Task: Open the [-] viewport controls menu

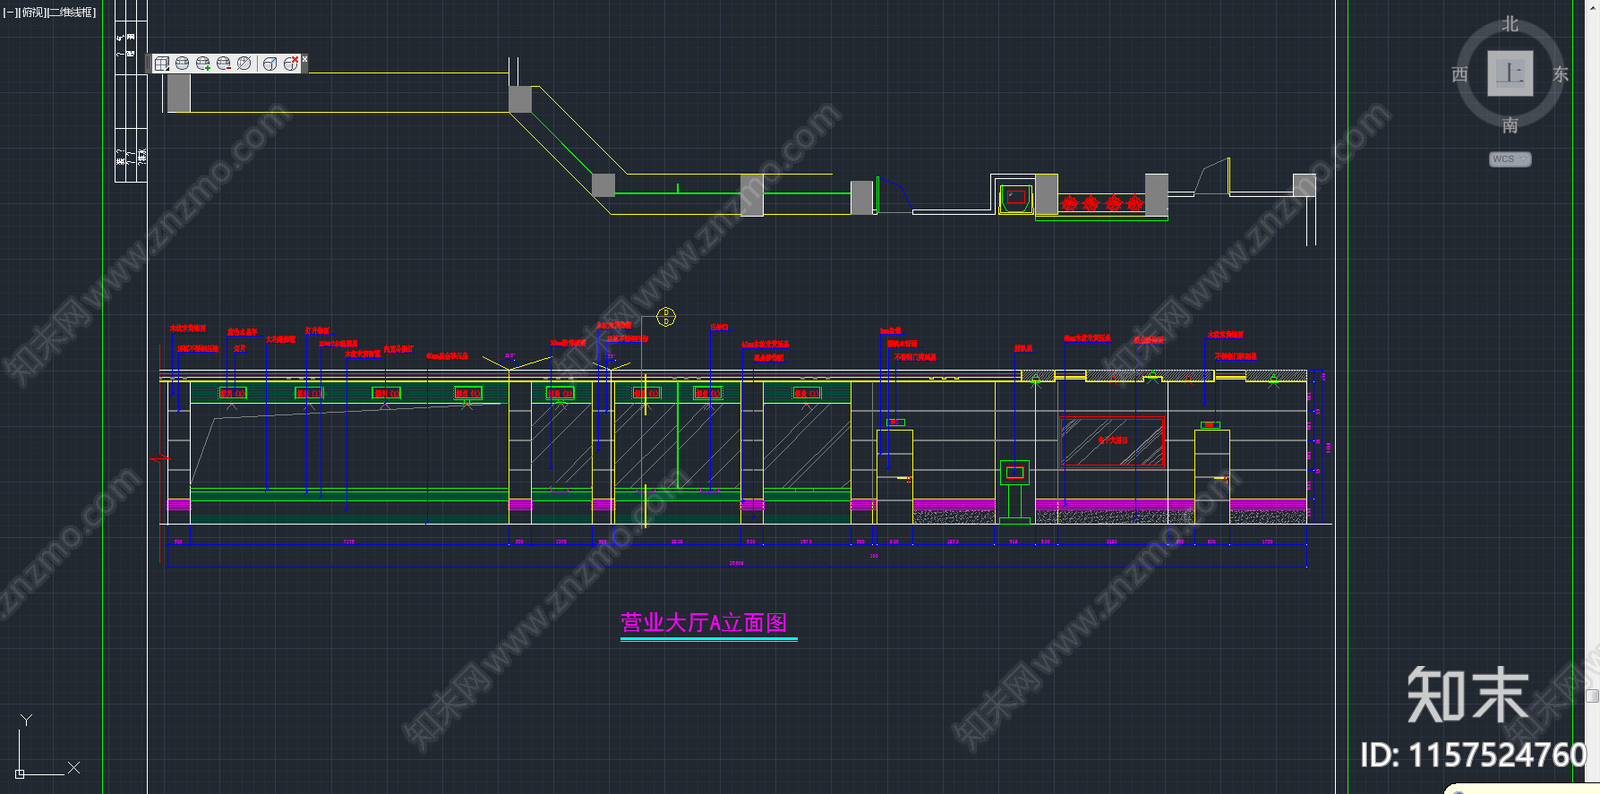Action: pos(8,12)
